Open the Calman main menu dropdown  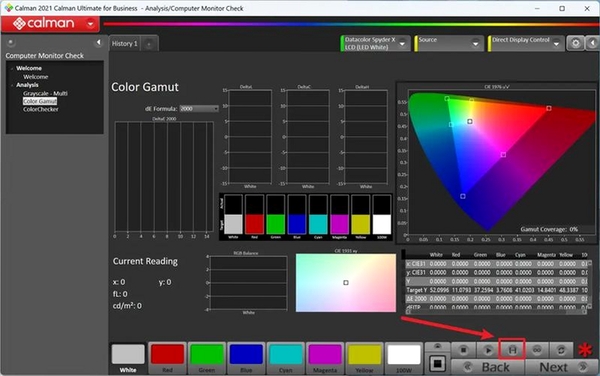point(91,24)
